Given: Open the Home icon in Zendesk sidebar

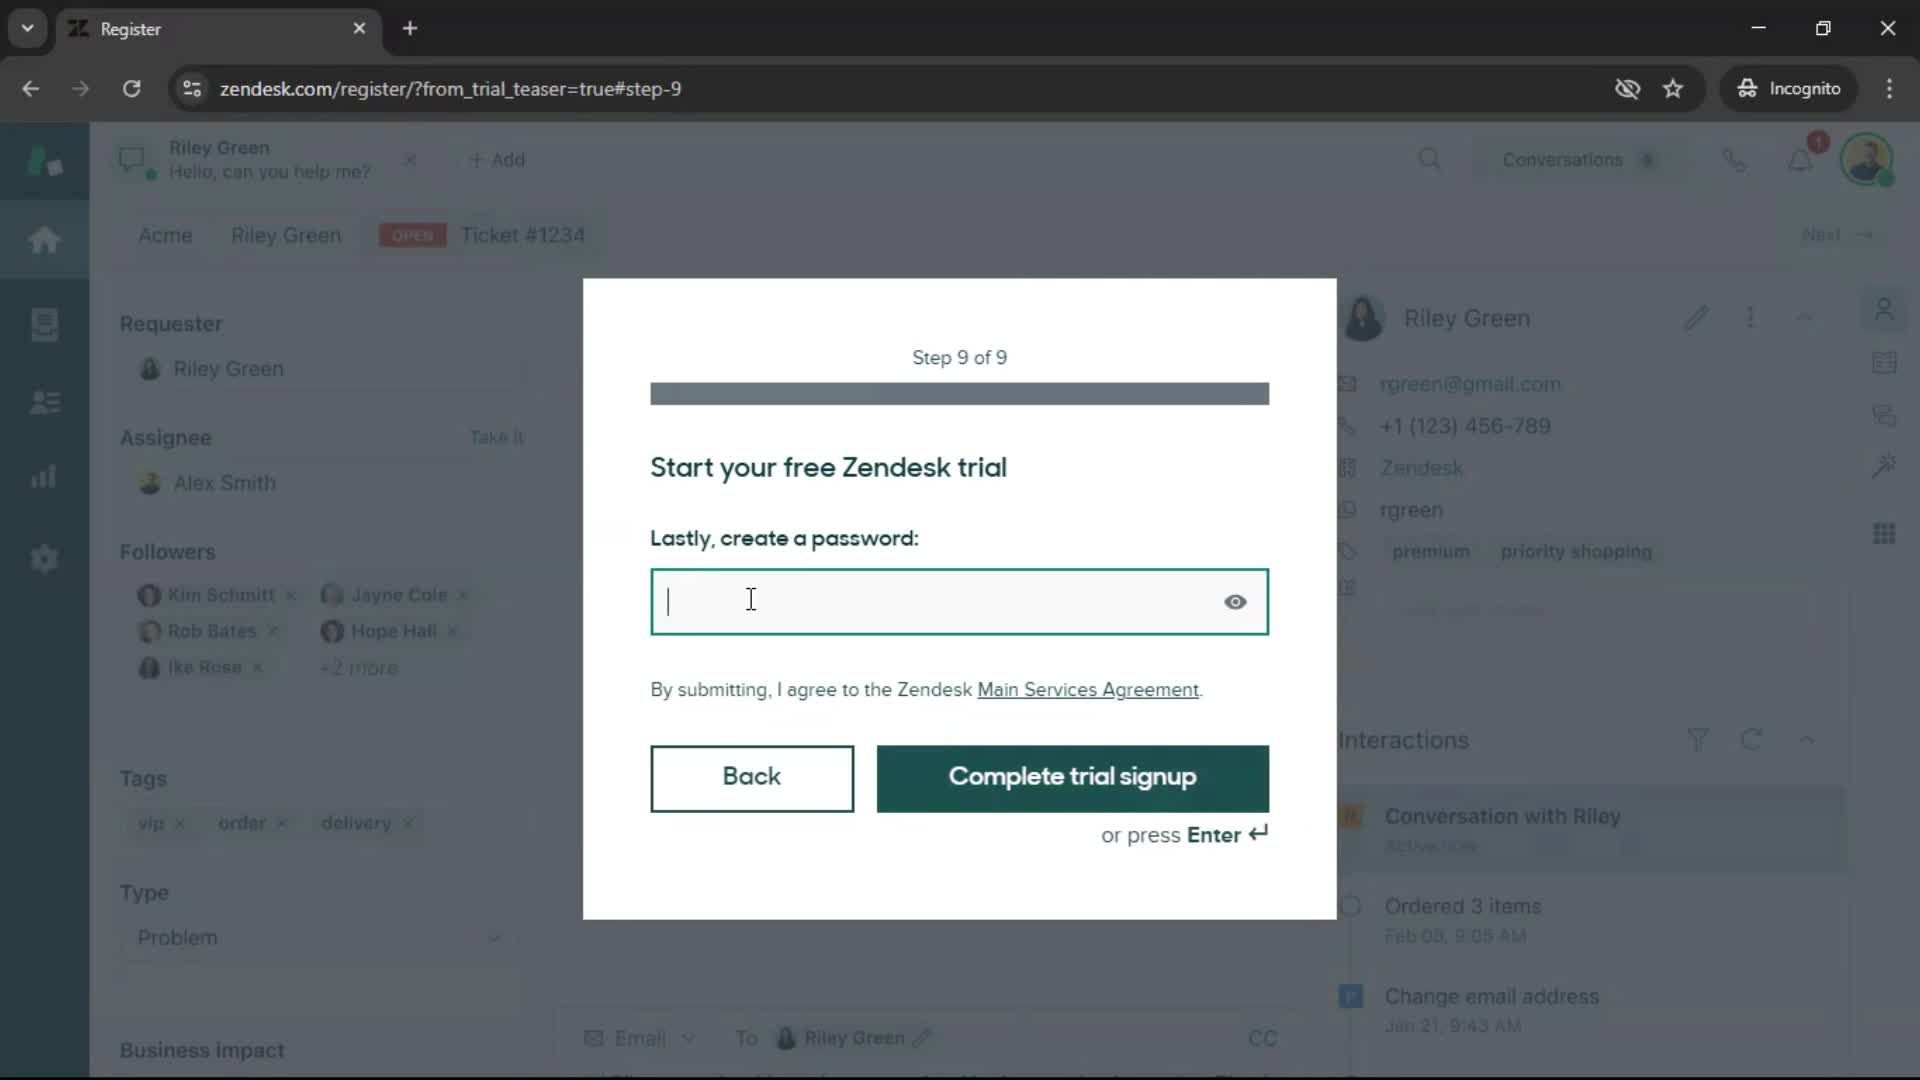Looking at the screenshot, I should pos(44,240).
